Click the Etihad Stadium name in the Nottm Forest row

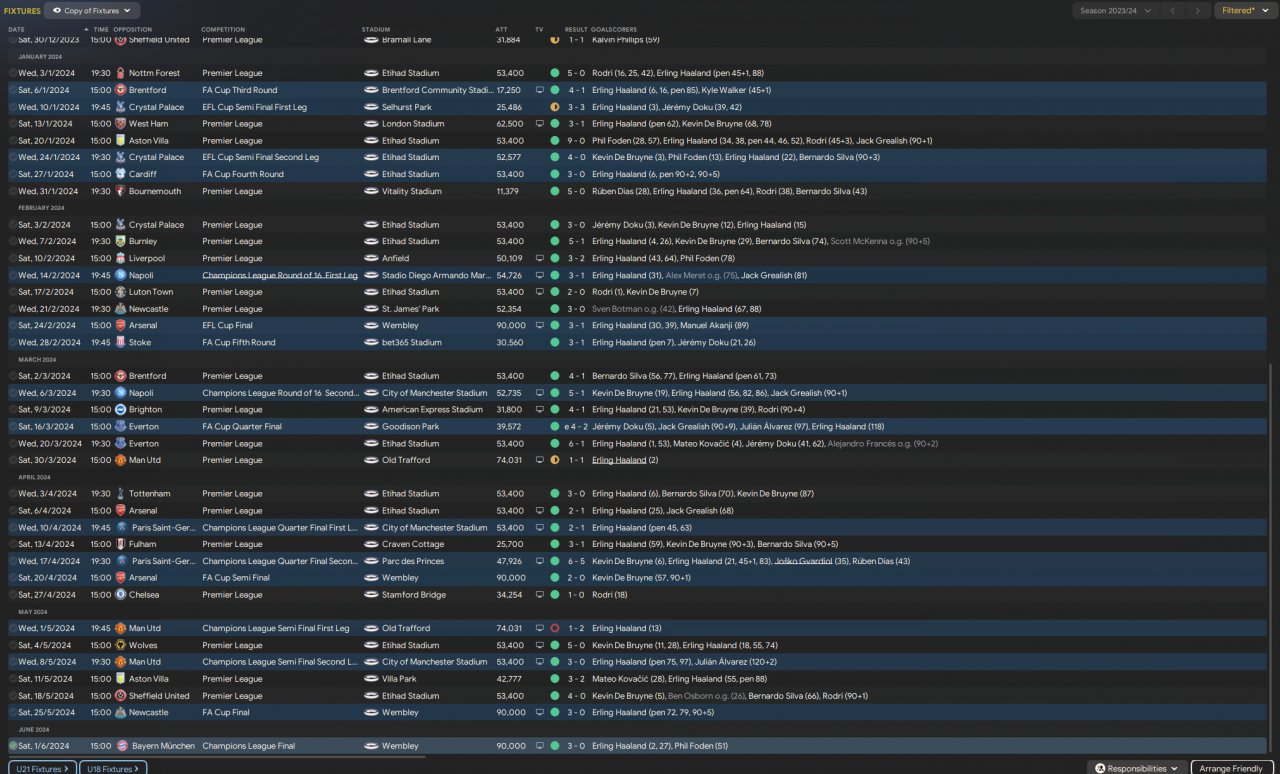coord(410,73)
